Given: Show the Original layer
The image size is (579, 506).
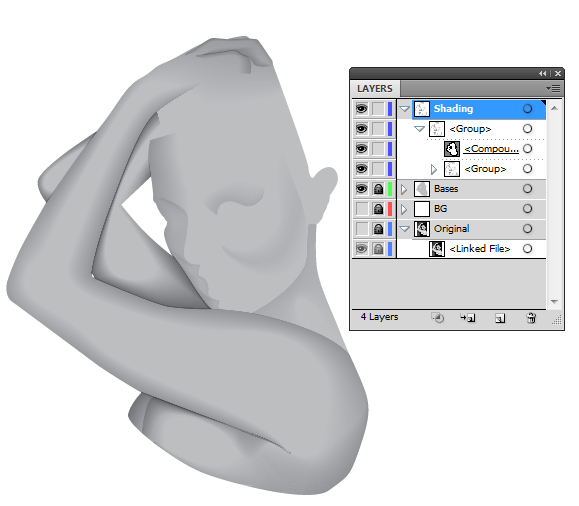Looking at the screenshot, I should pos(362,229).
